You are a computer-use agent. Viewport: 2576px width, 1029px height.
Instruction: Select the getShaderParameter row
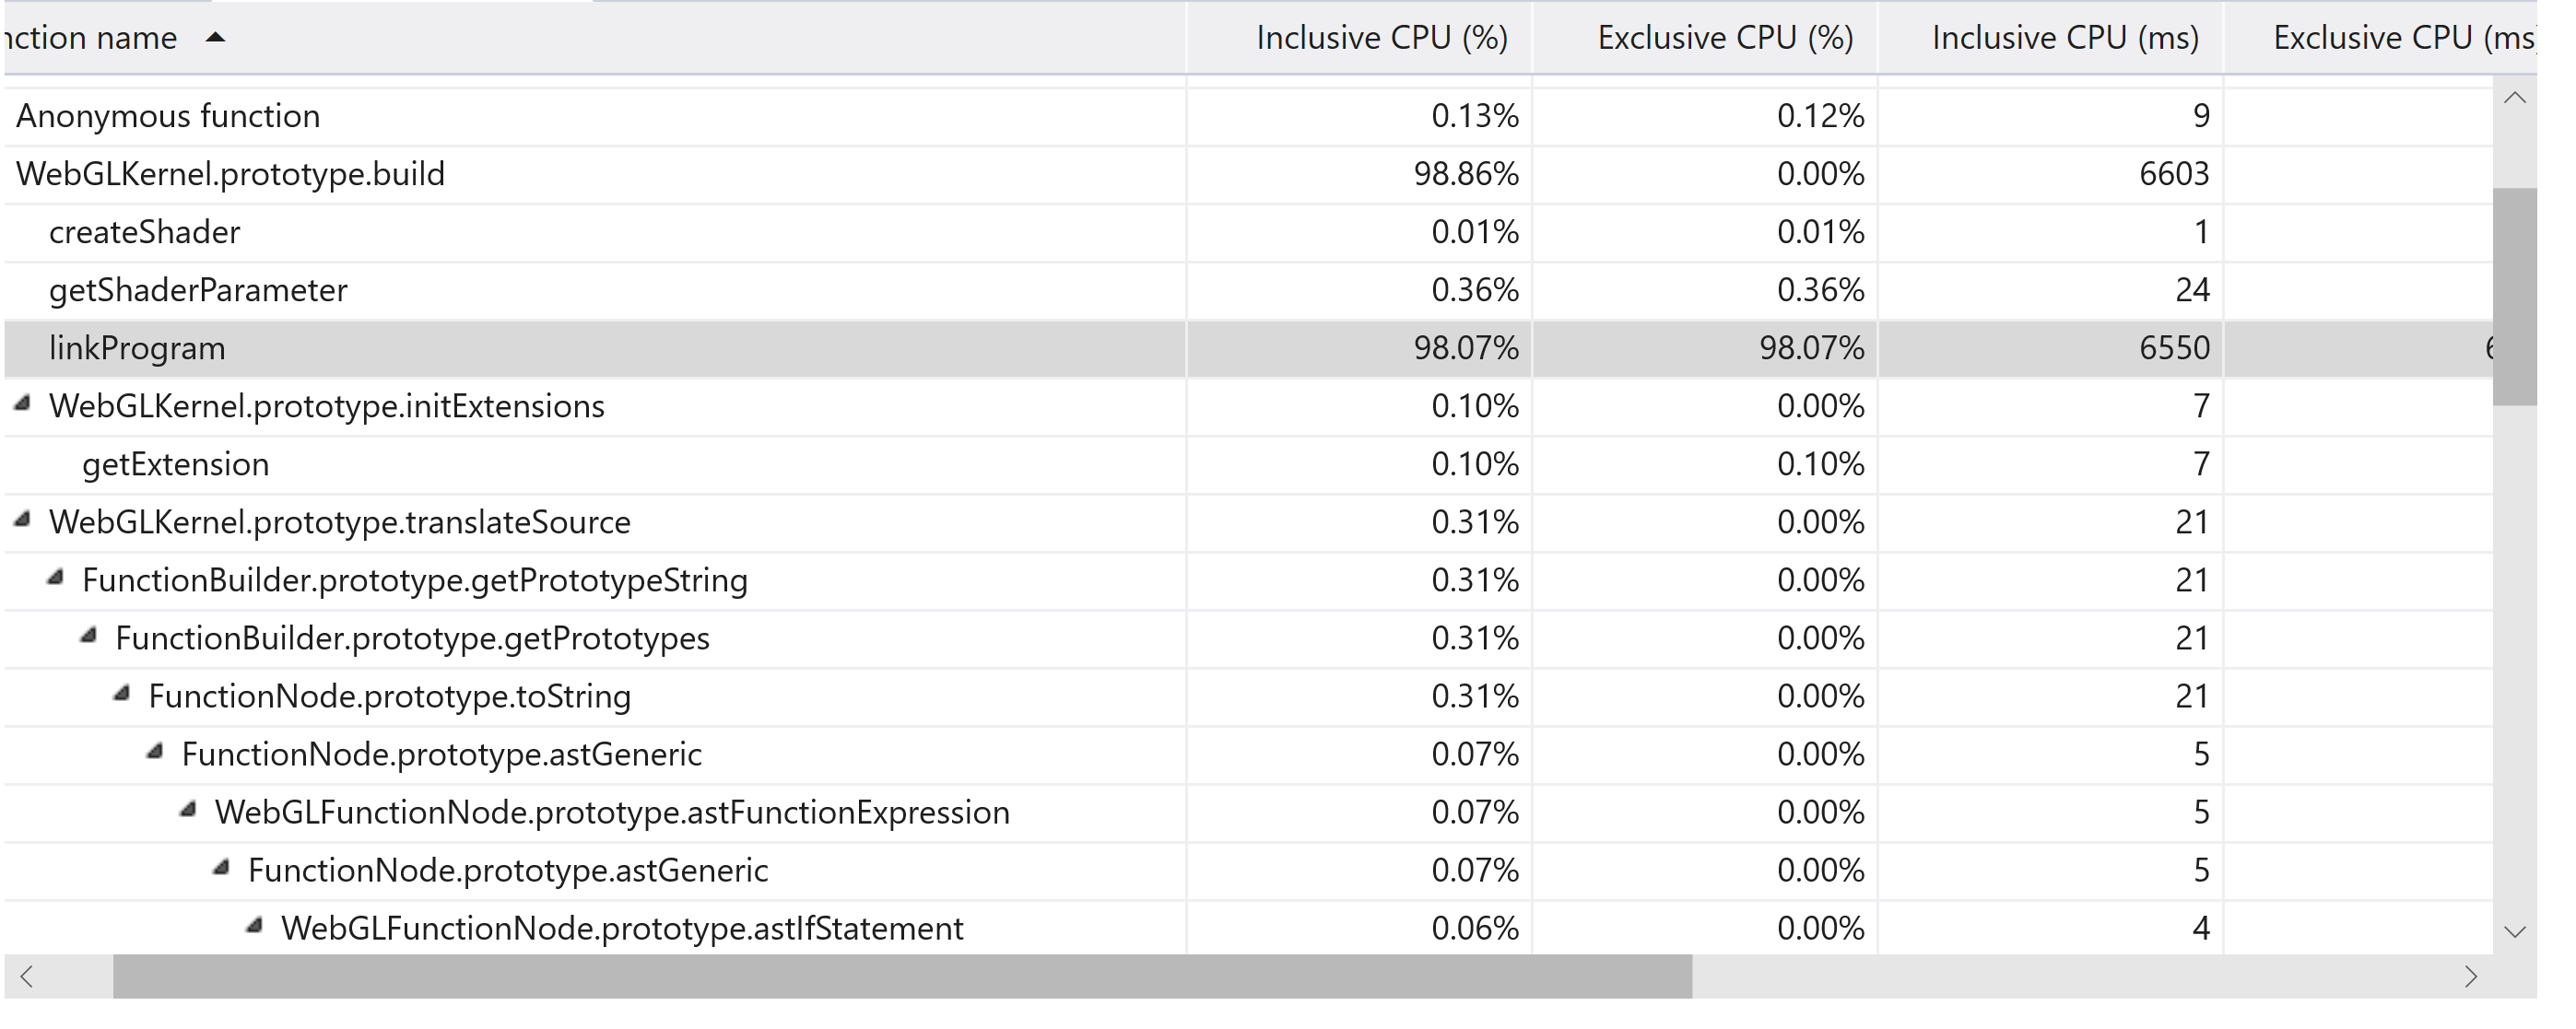600,289
